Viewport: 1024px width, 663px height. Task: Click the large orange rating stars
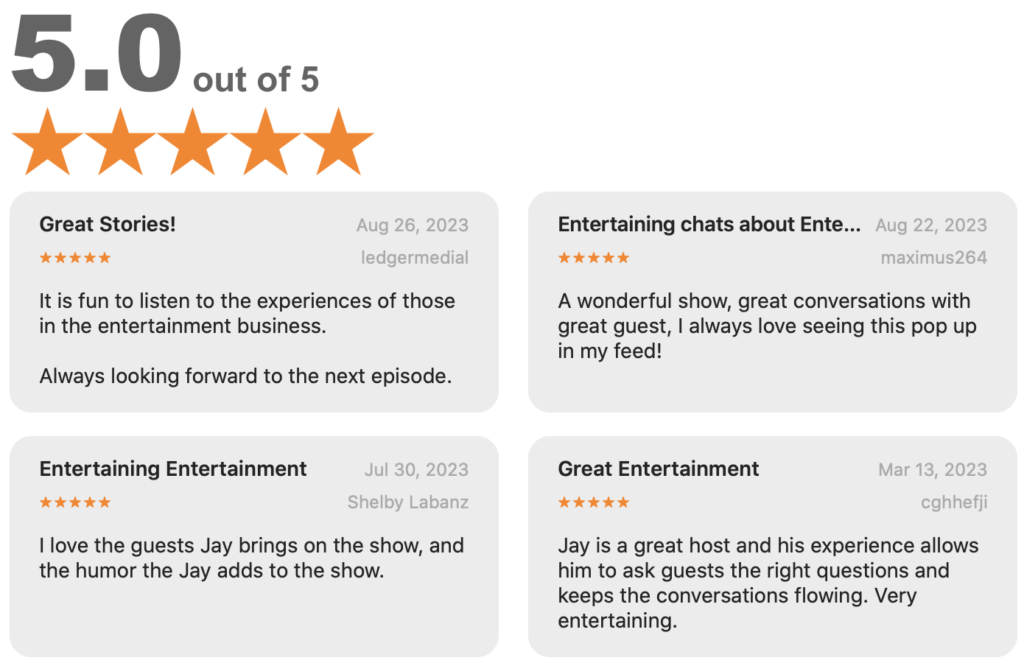coord(192,142)
